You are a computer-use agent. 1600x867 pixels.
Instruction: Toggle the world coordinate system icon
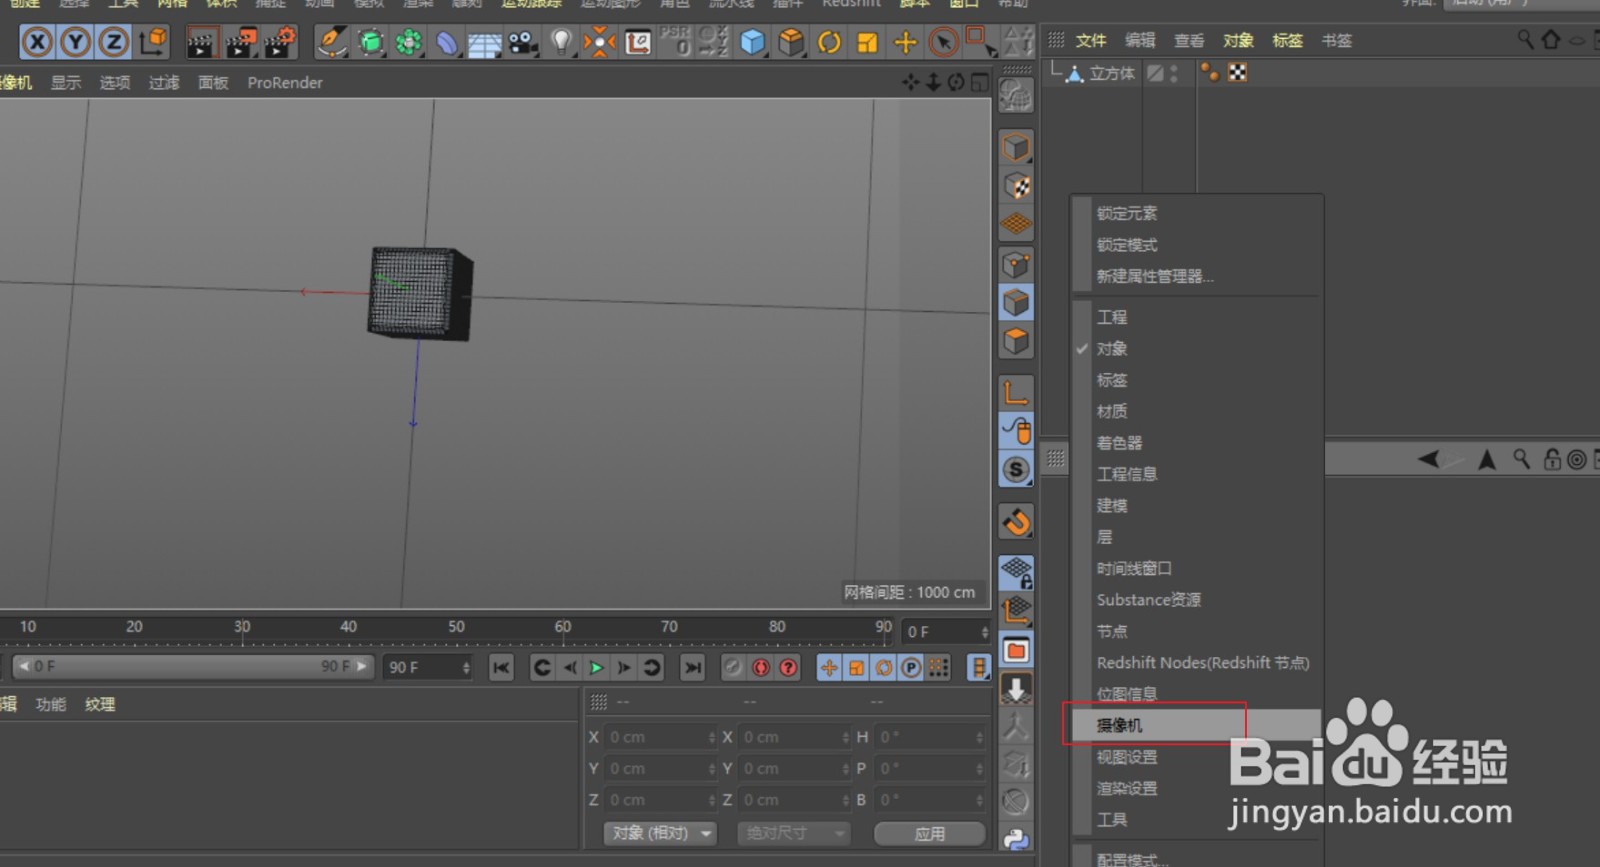point(153,42)
